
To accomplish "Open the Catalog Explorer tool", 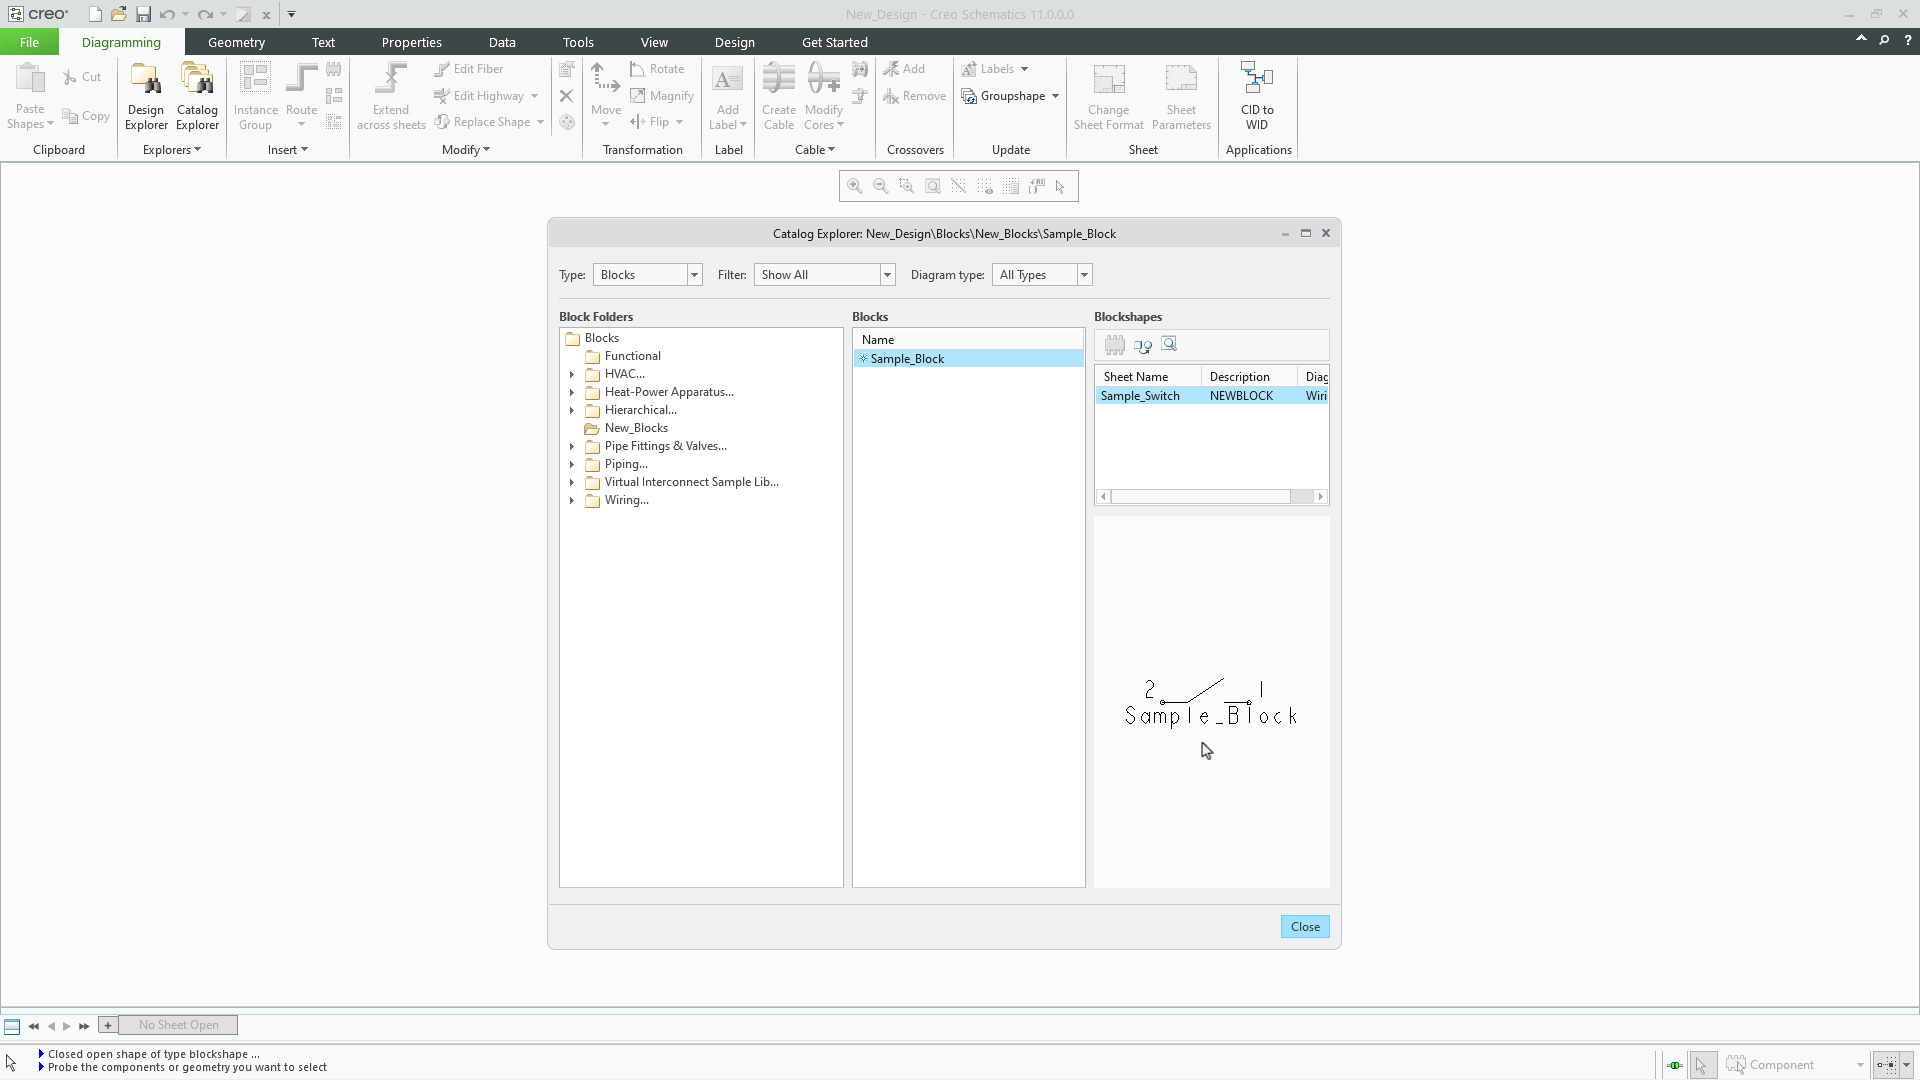I will tap(197, 96).
